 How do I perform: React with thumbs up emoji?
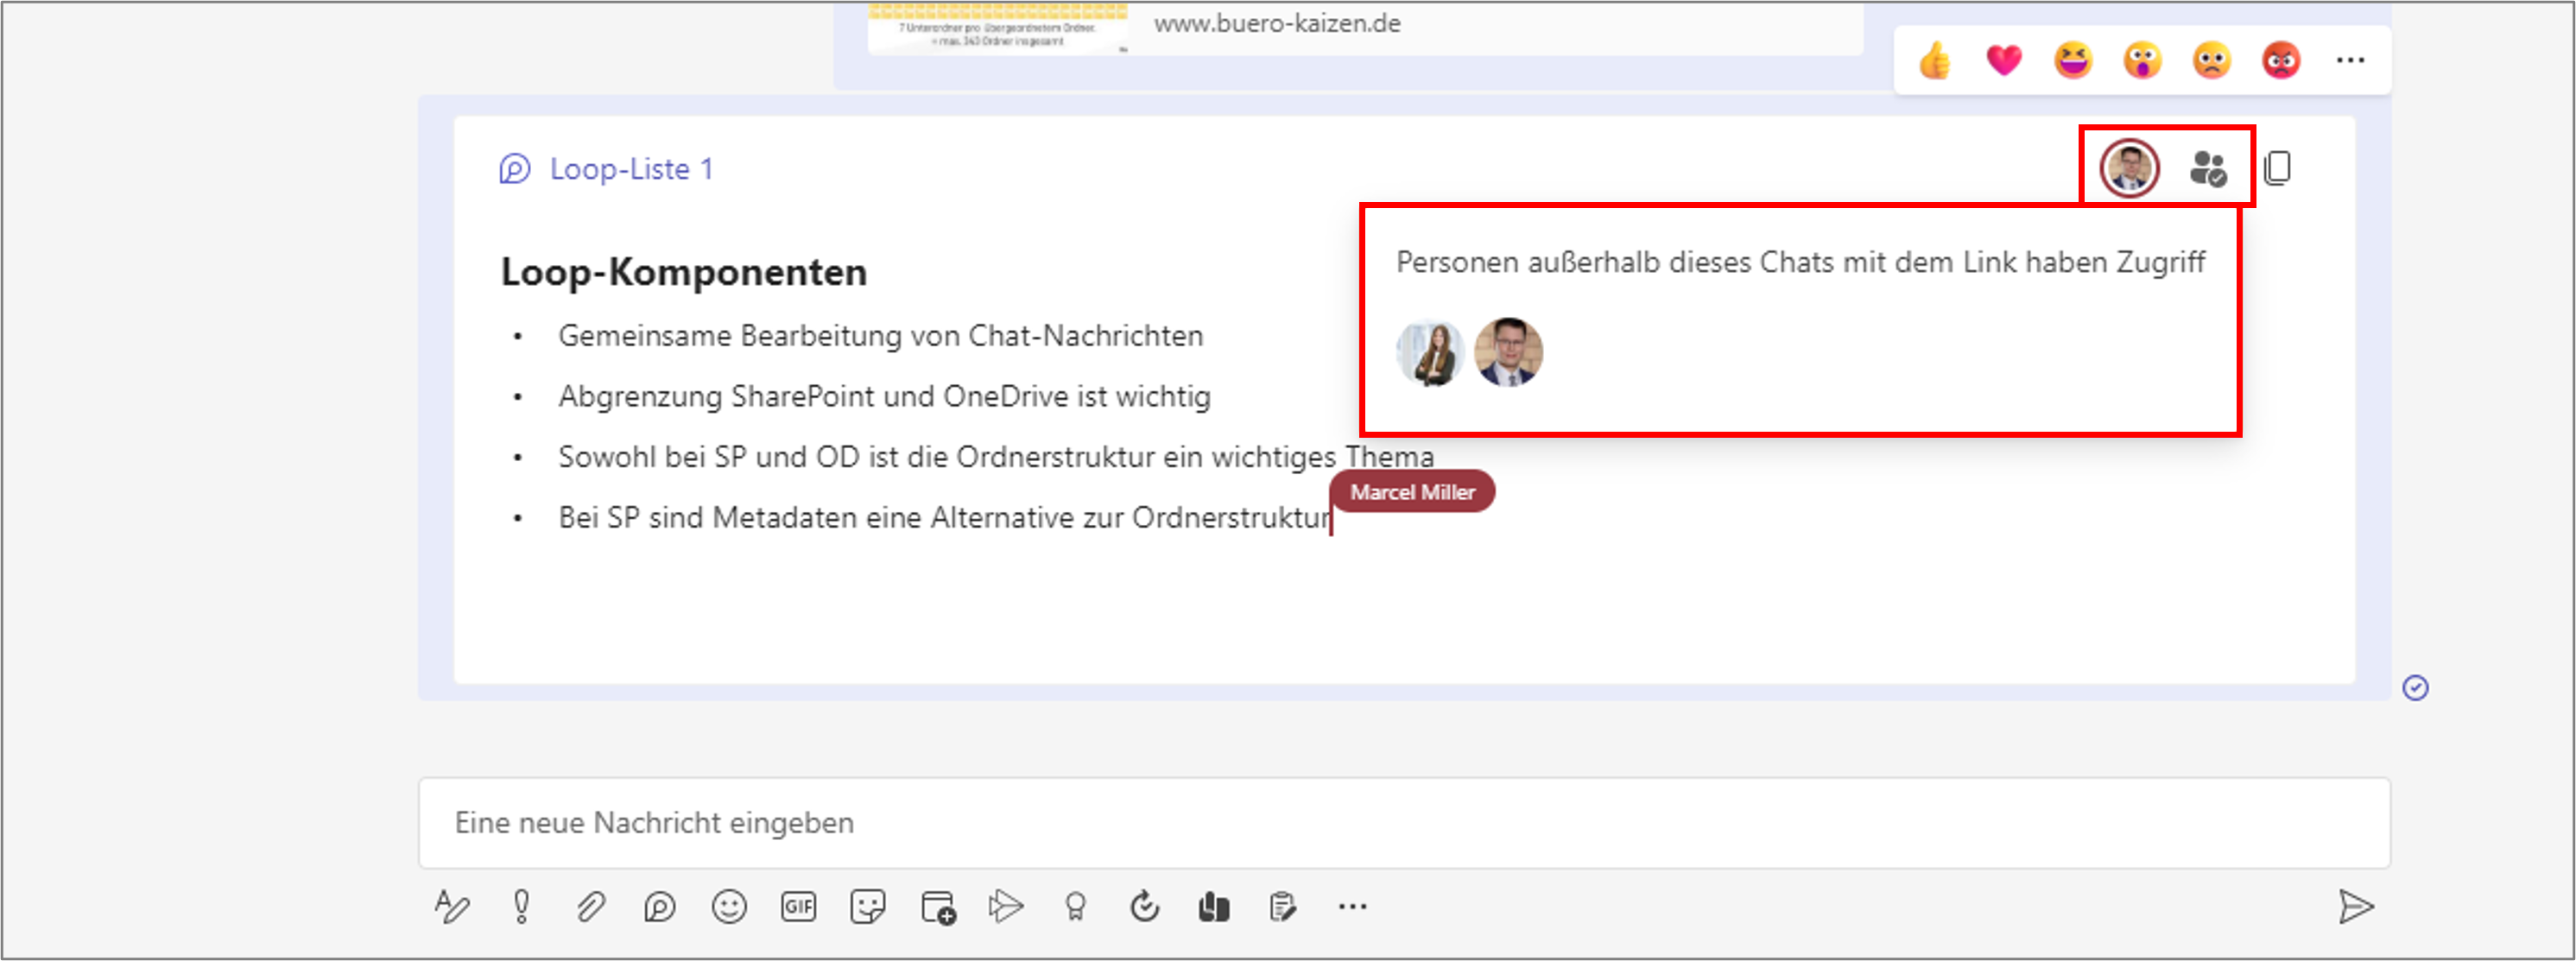click(x=1935, y=60)
